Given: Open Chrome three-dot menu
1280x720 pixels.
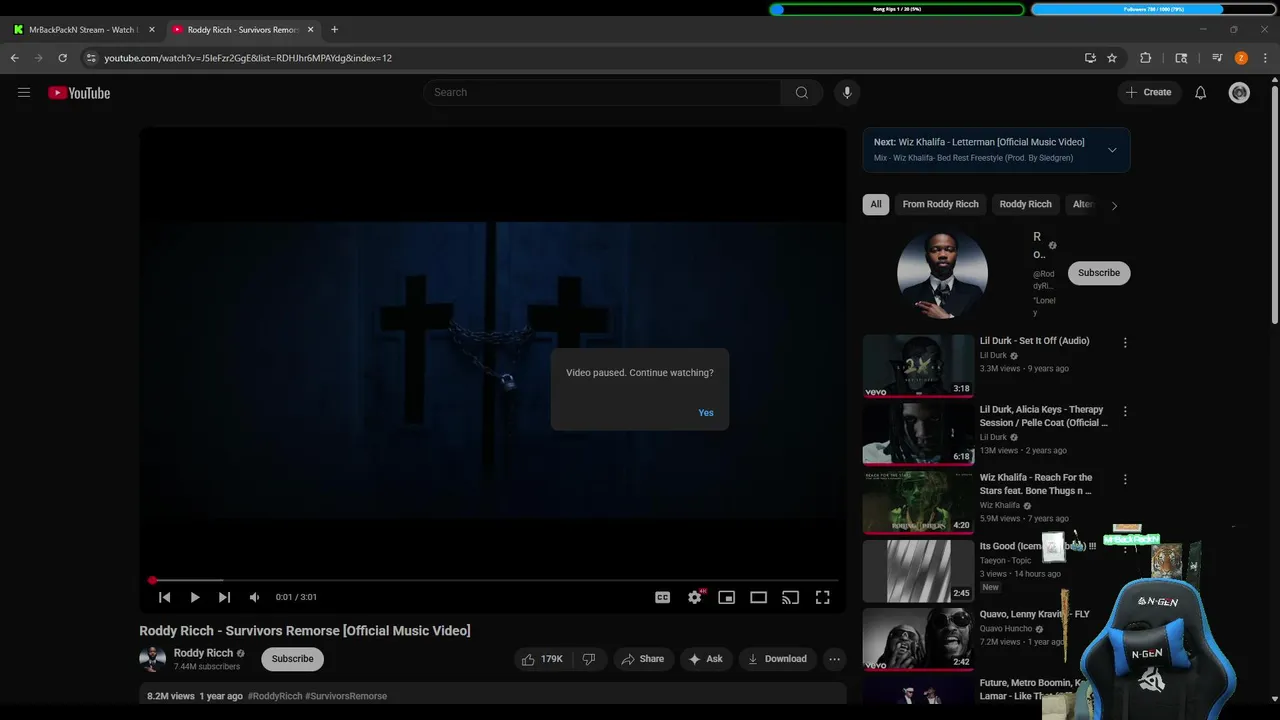Looking at the screenshot, I should [1265, 58].
